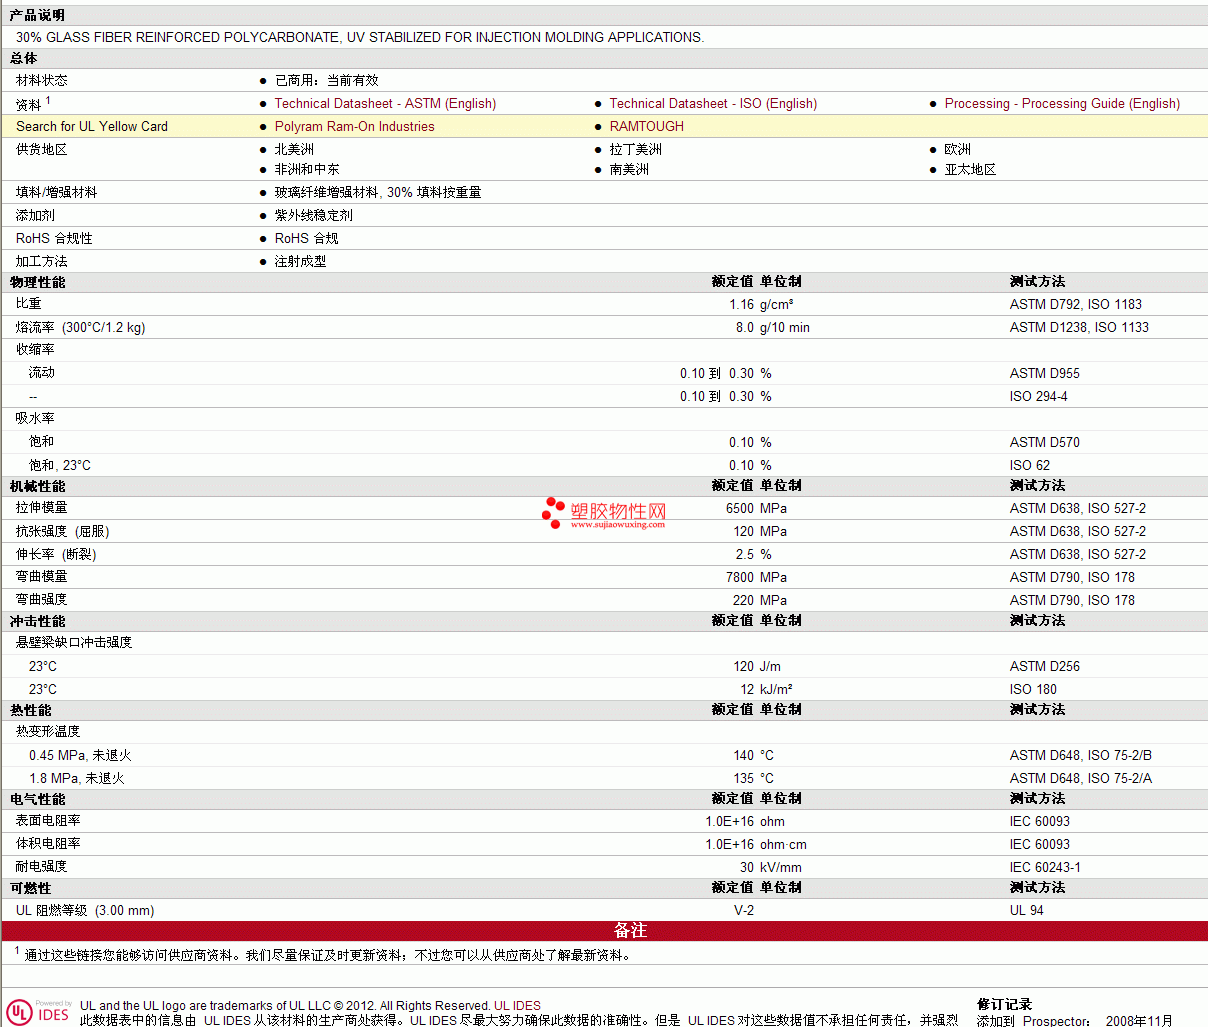Viewport: 1208px width, 1027px height.
Task: Click the 抗张强度 (屈服) row label
Action: coord(63,531)
